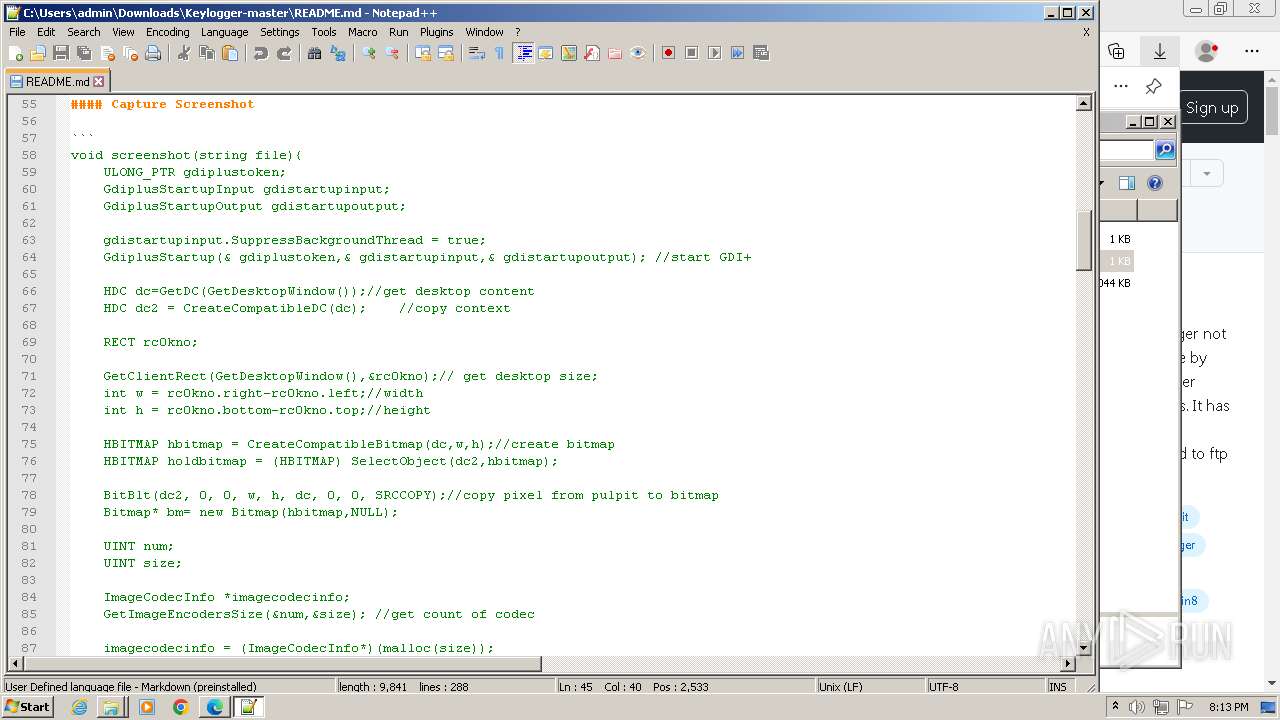Toggle synchronize vertical scrolling icon
Viewport: 1280px width, 720px height.
tap(423, 53)
